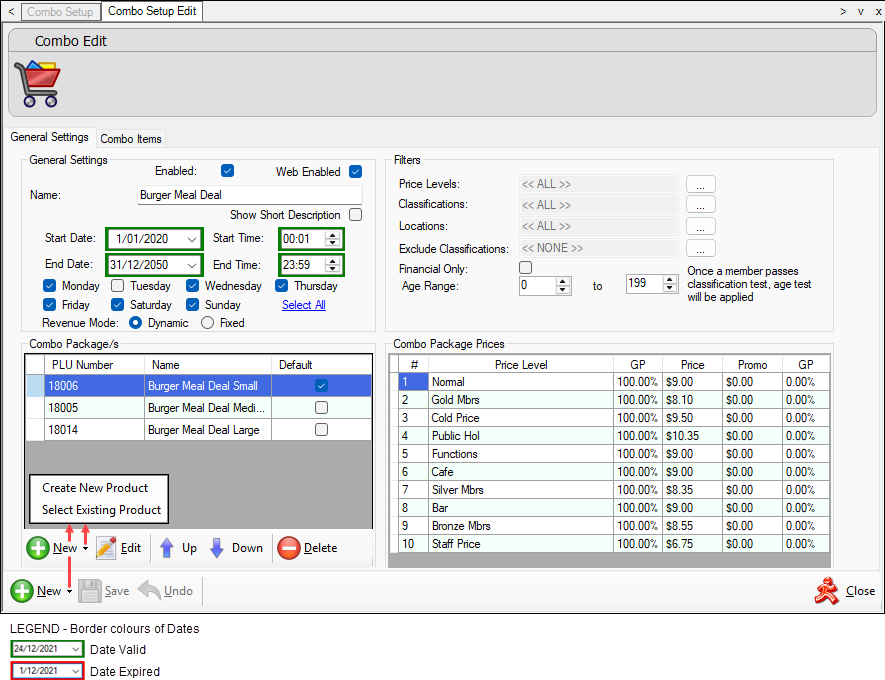Open the Start Date dropdown
The width and height of the screenshot is (885, 680).
(191, 239)
